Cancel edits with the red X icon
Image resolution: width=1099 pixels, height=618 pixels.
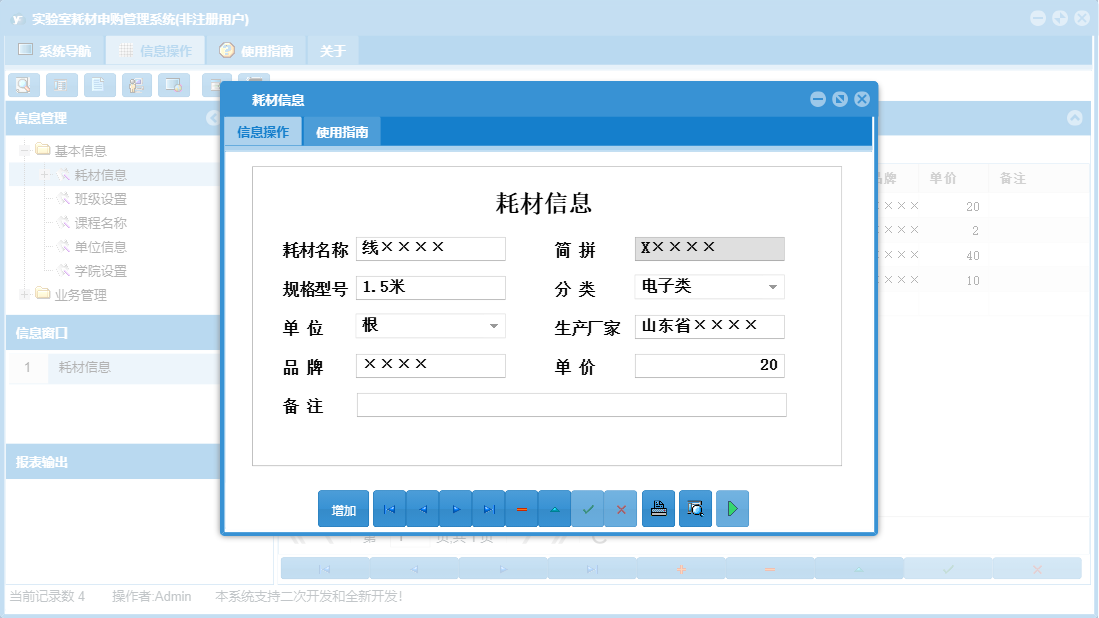point(620,508)
